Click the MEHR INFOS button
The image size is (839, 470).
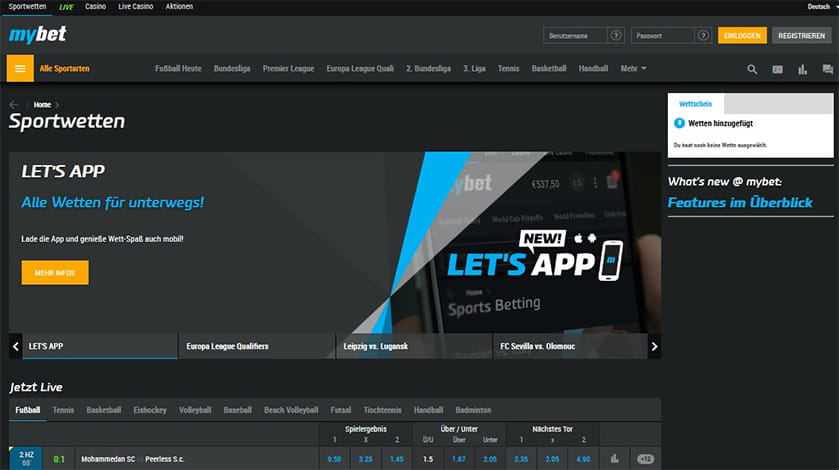[55, 272]
